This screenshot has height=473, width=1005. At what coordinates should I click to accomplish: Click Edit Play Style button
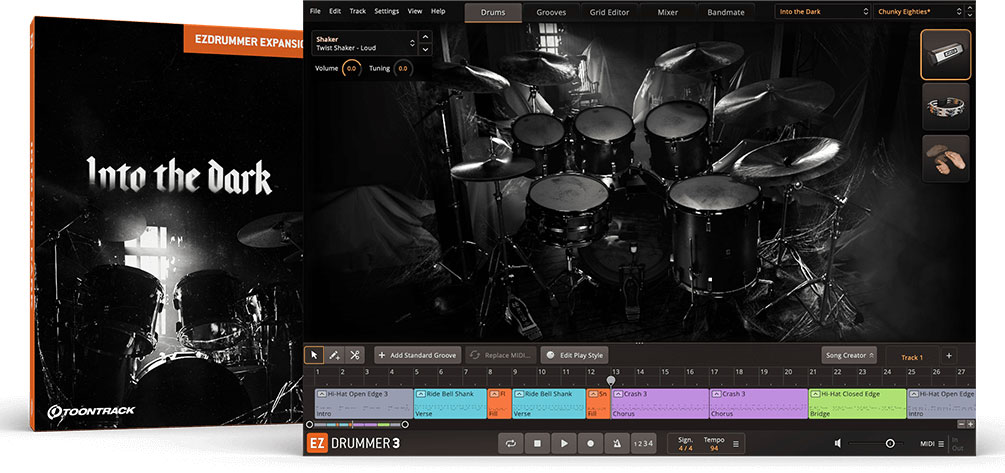pyautogui.click(x=574, y=355)
